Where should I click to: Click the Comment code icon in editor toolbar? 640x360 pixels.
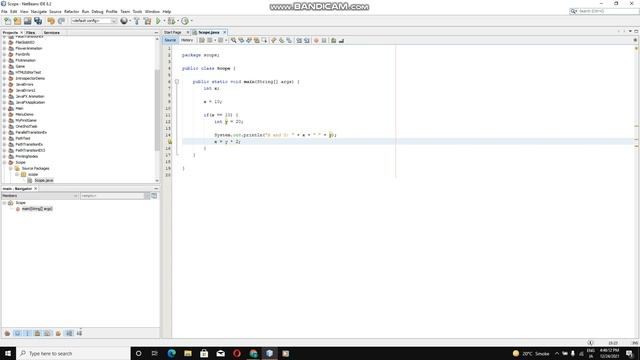(333, 40)
